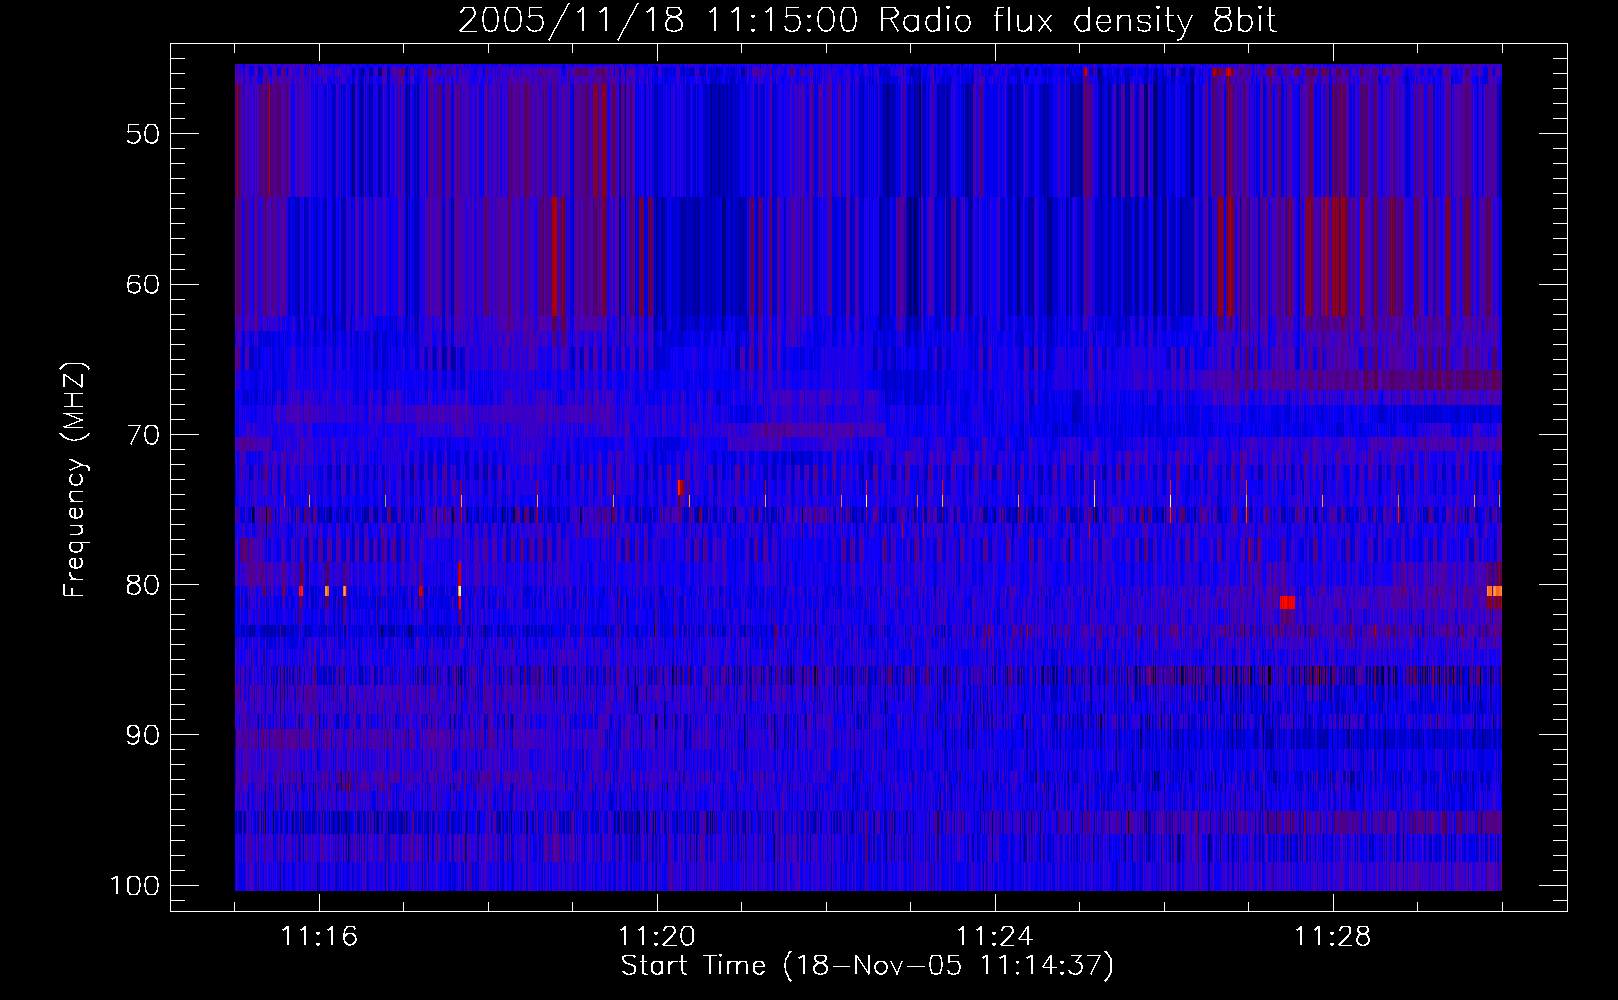Click the 50 frequency tick label
Image resolution: width=1618 pixels, height=1000 pixels.
143,134
